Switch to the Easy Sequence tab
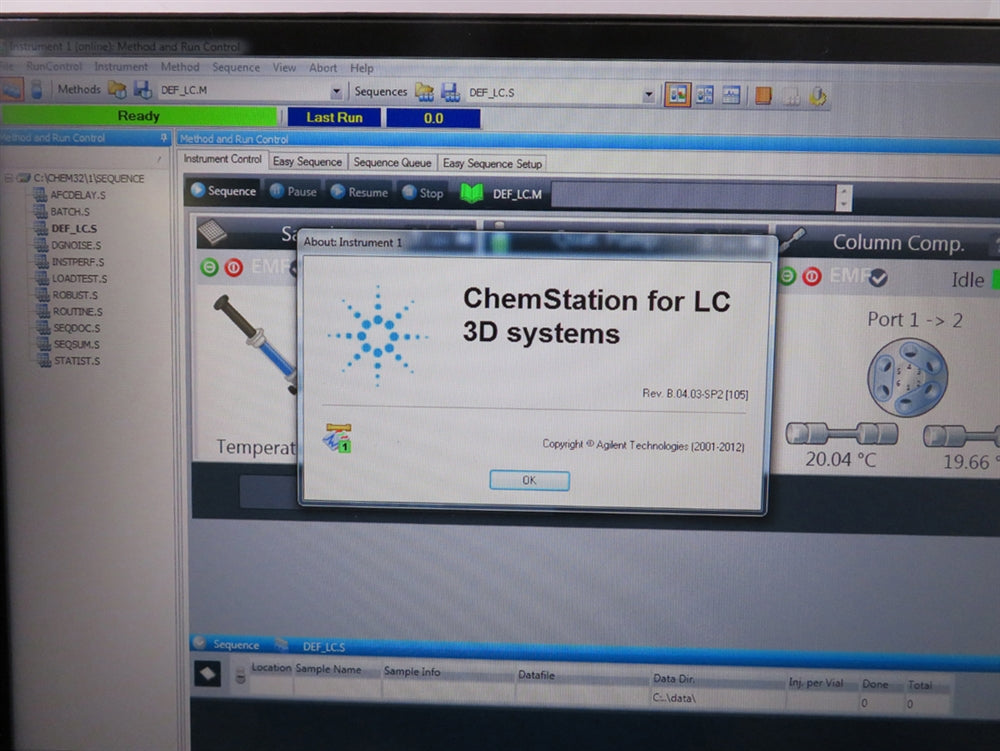This screenshot has height=751, width=1000. pyautogui.click(x=307, y=162)
